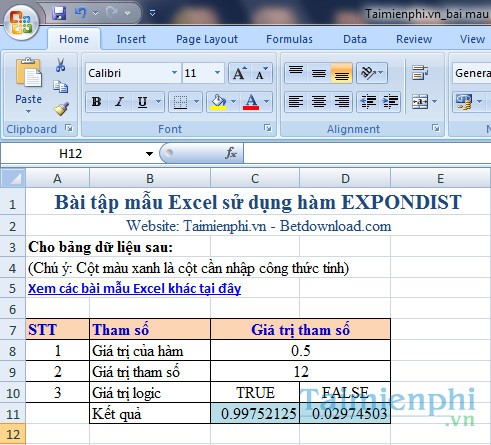491x445 pixels.
Task: Launch the Alignment dialog launcher
Action: (x=435, y=128)
